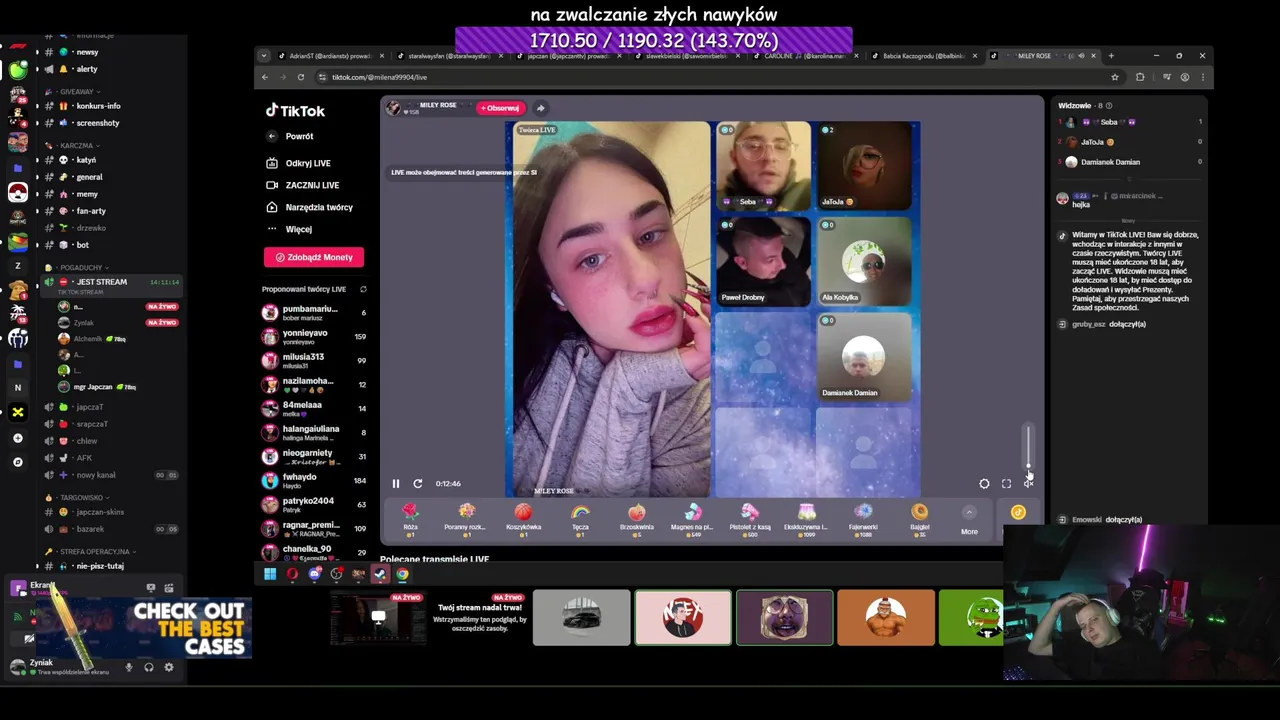Image resolution: width=1280 pixels, height=720 pixels.
Task: Pause the TikTok live stream
Action: pyautogui.click(x=396, y=483)
